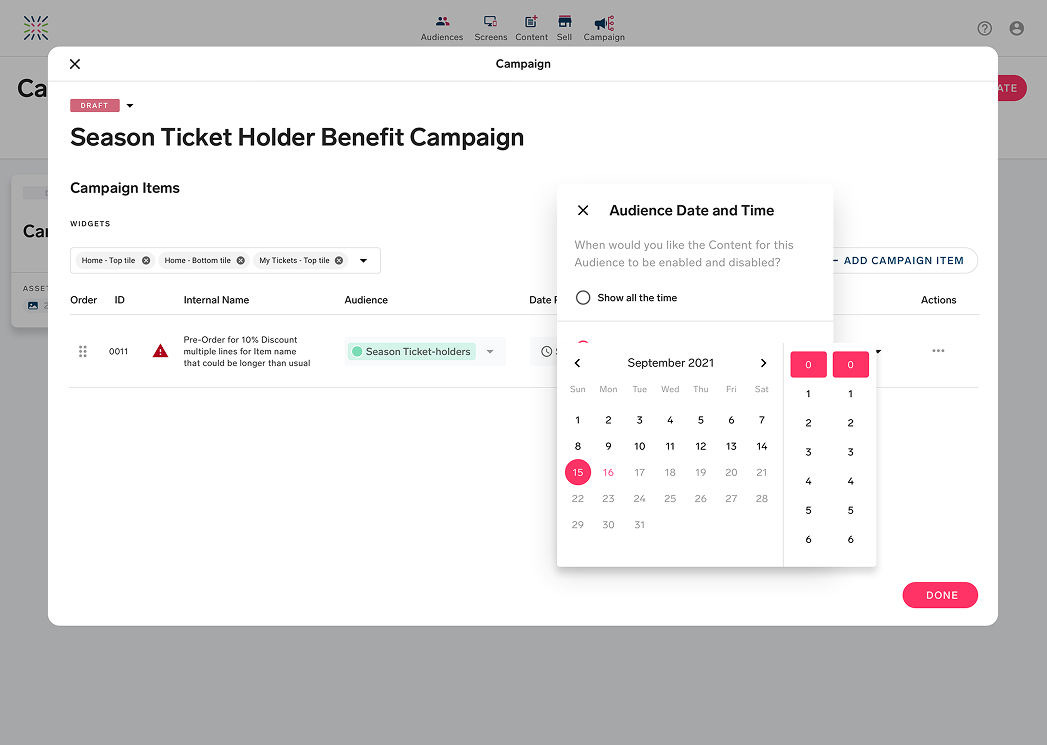Click the red warning triangle on item 0011

click(x=160, y=351)
